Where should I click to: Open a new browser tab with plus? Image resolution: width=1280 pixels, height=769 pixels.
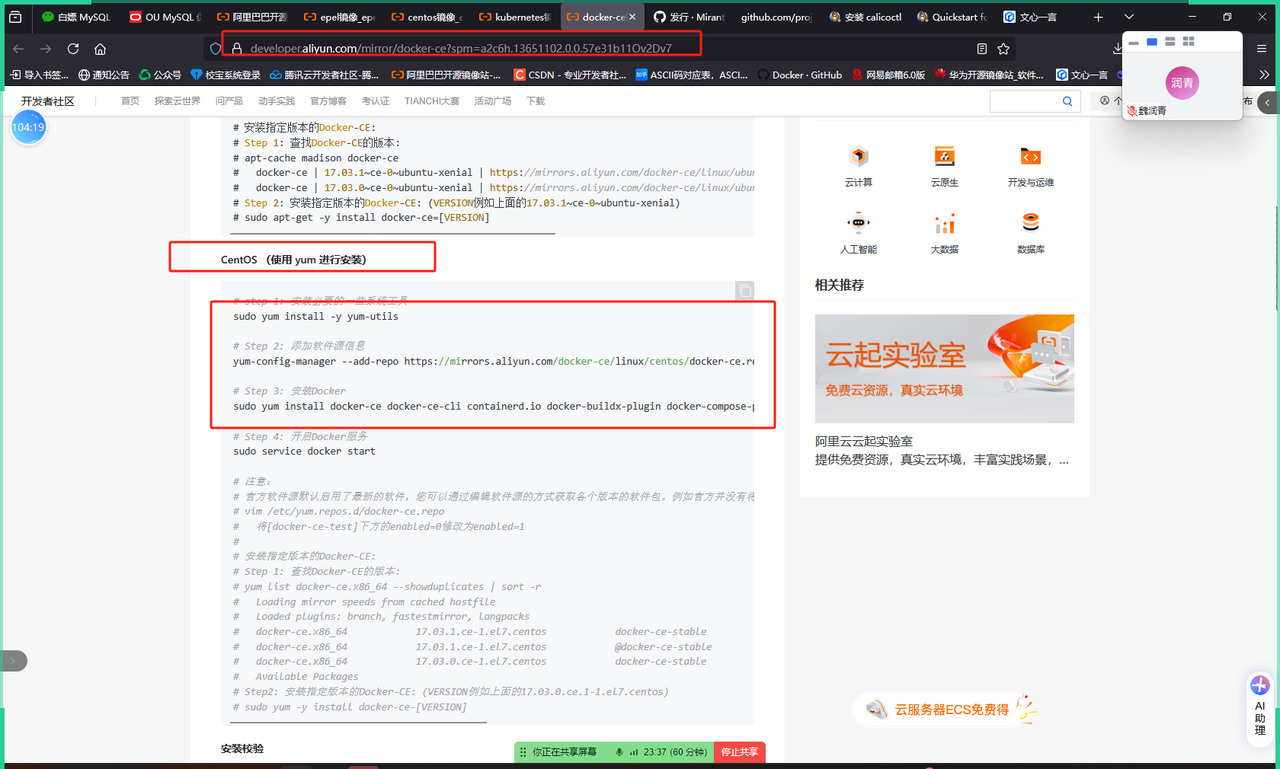click(1098, 17)
